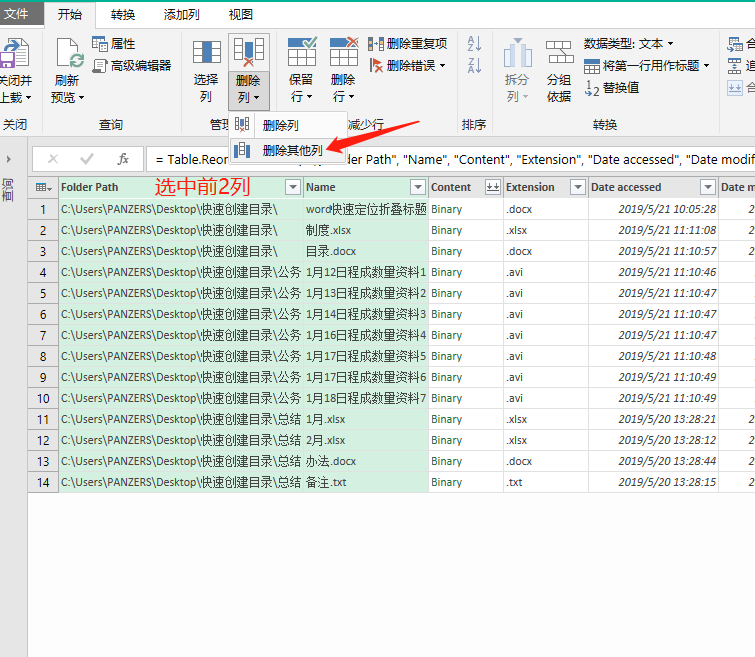Click the 制度.xlsx name cell
The height and width of the screenshot is (657, 755).
click(366, 230)
